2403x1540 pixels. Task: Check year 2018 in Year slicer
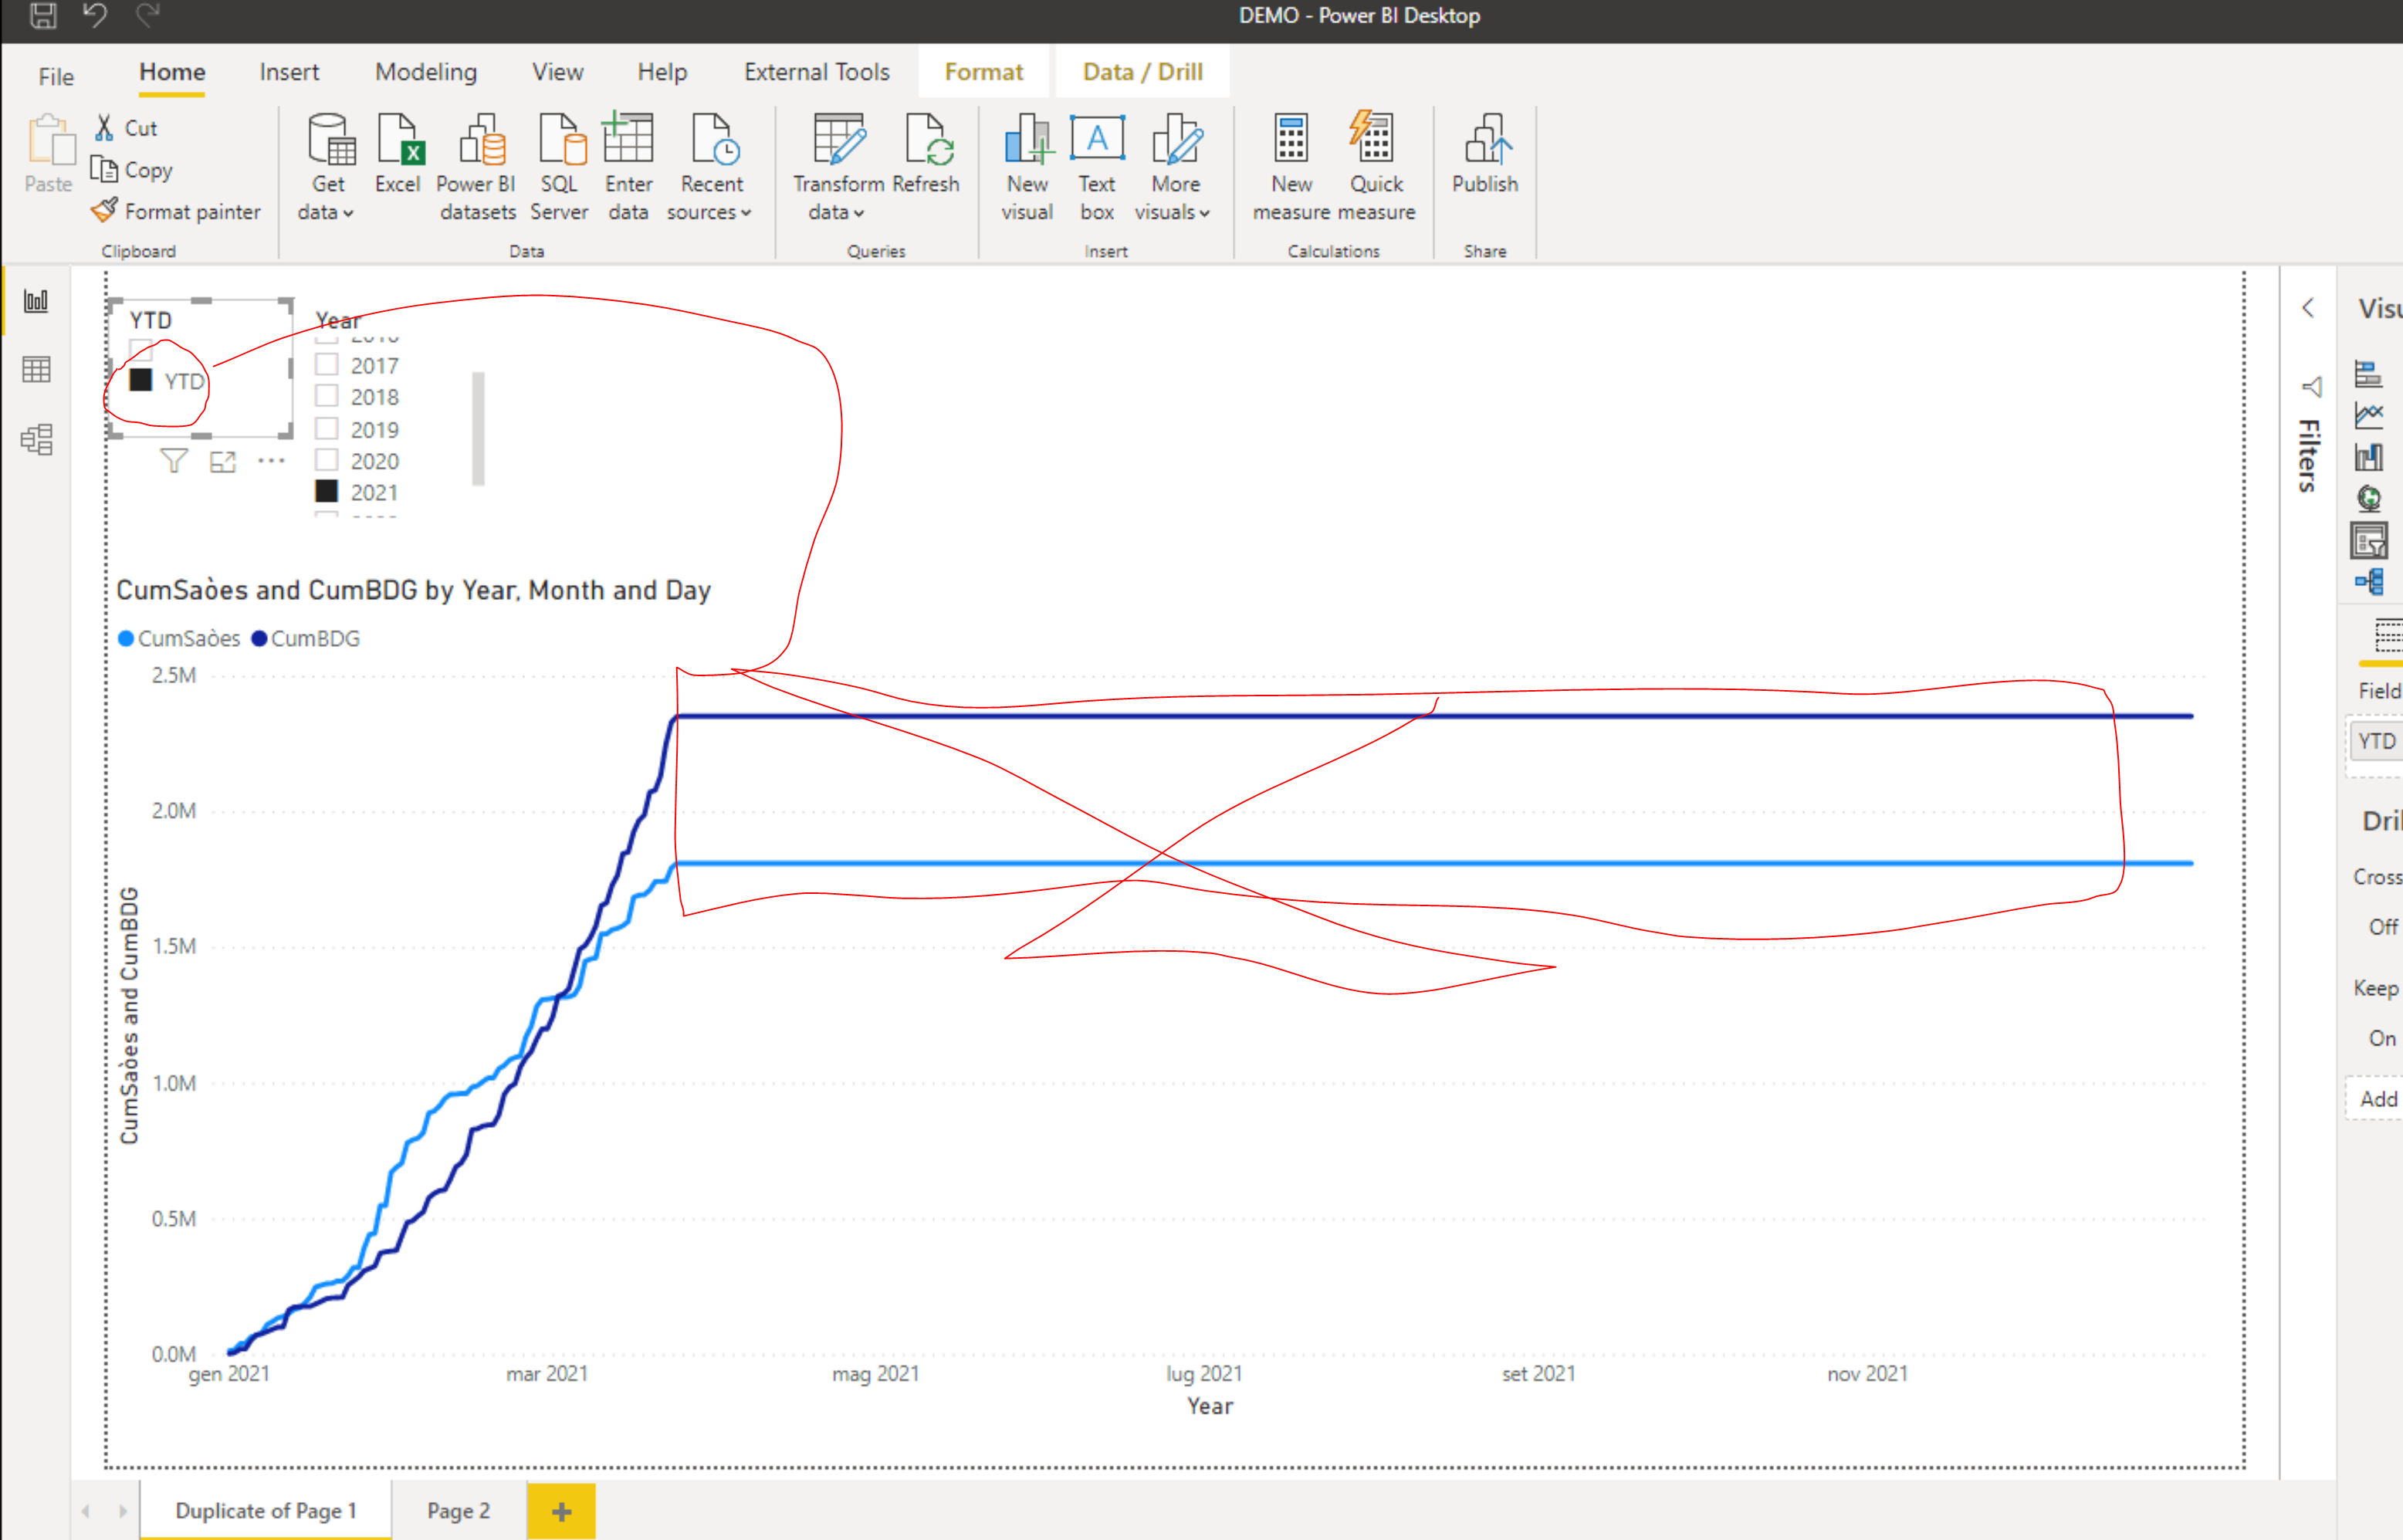pyautogui.click(x=327, y=396)
